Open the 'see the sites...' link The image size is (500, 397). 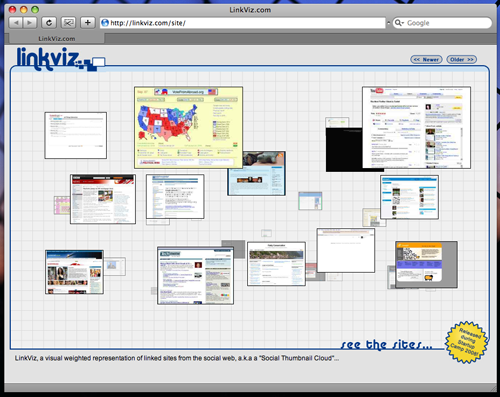387,344
